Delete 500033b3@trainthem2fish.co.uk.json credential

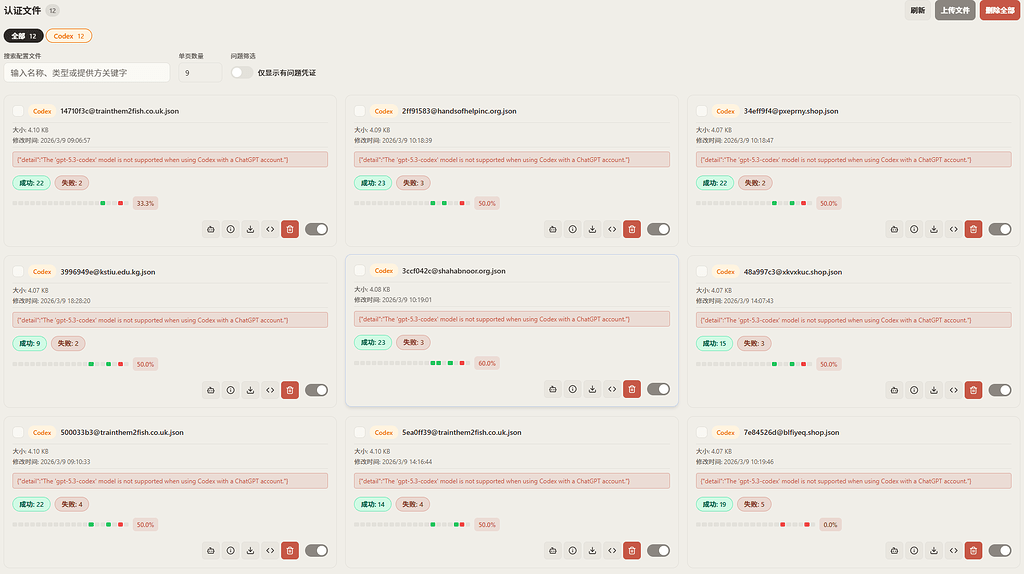tap(290, 550)
